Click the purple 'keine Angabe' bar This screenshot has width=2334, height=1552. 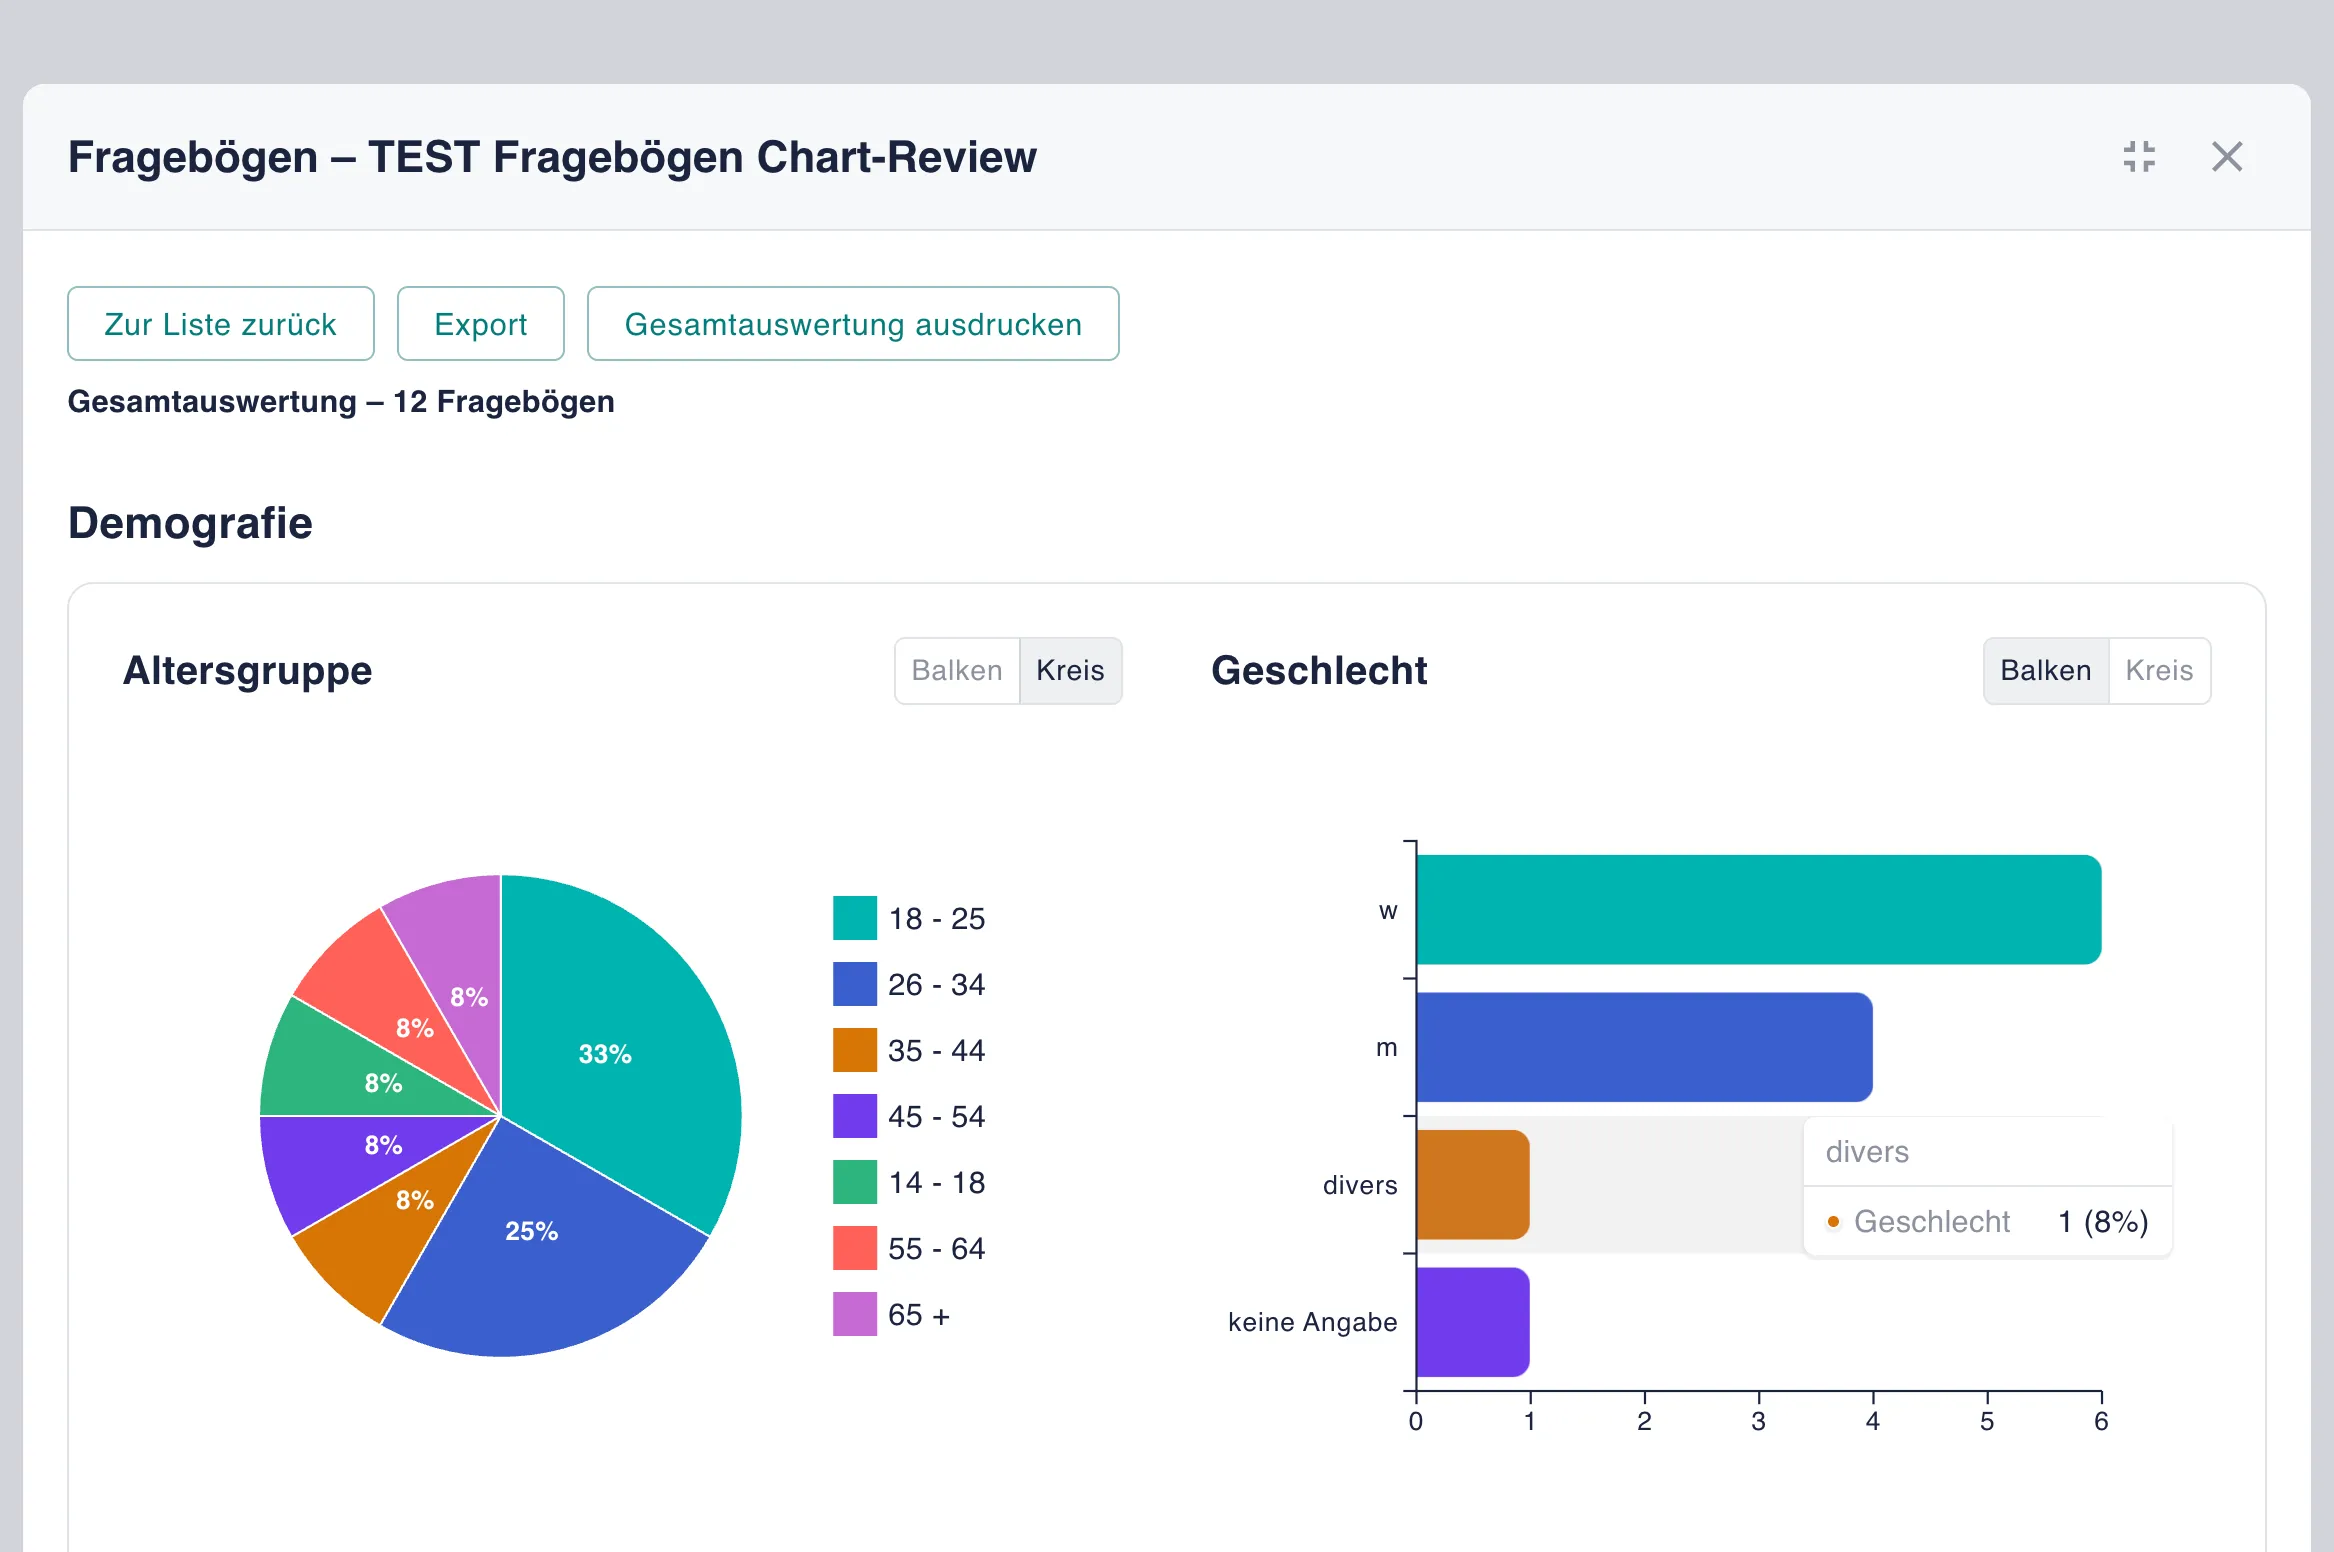point(1473,1322)
